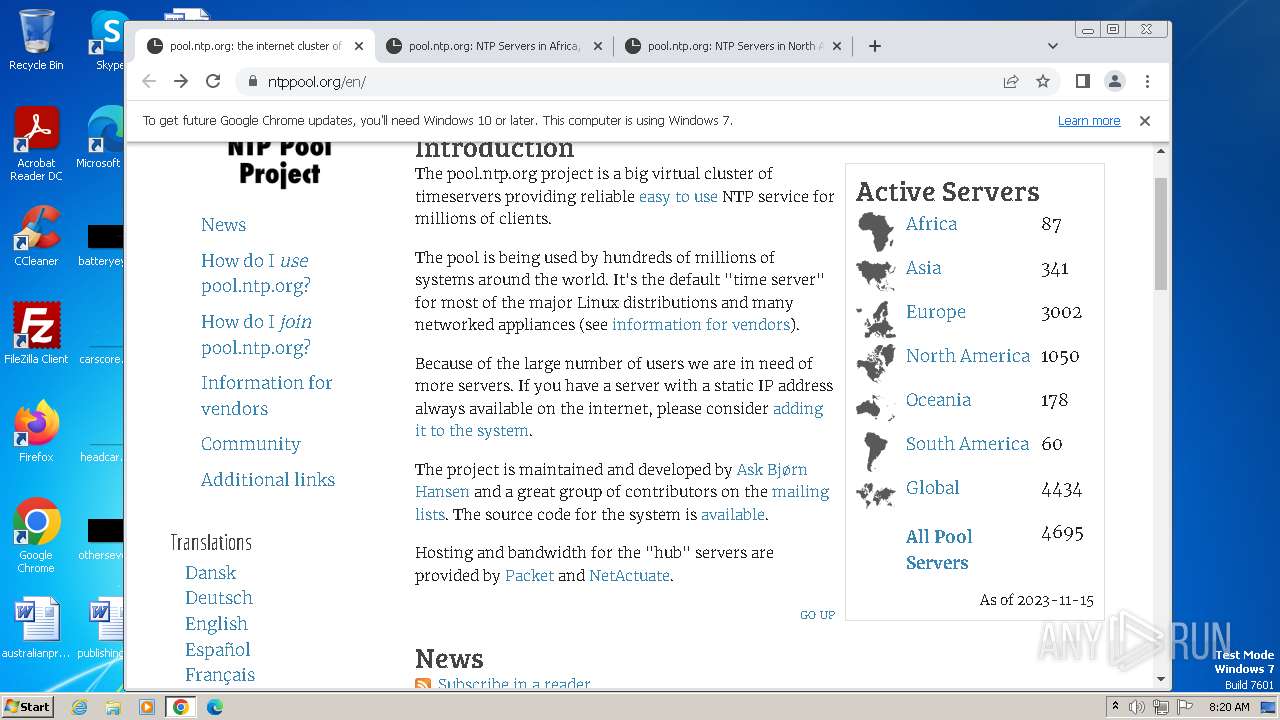Click the Asia continent map icon
Image resolution: width=1280 pixels, height=720 pixels.
click(876, 273)
